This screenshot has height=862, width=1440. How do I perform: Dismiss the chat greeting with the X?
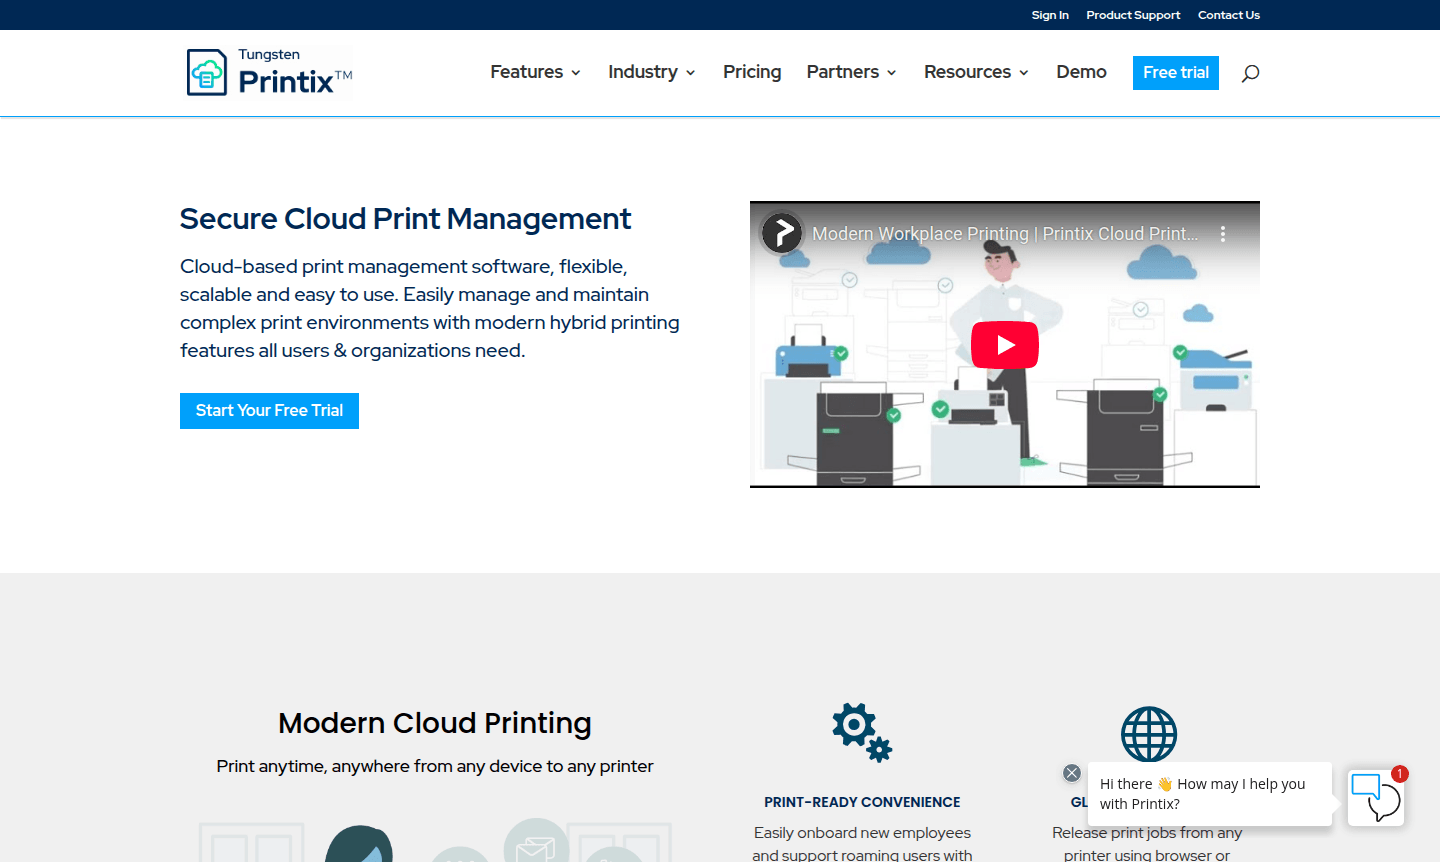tap(1071, 772)
